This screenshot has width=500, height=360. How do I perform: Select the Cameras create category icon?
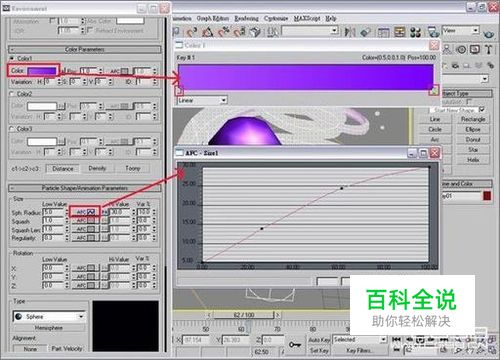coord(455,65)
